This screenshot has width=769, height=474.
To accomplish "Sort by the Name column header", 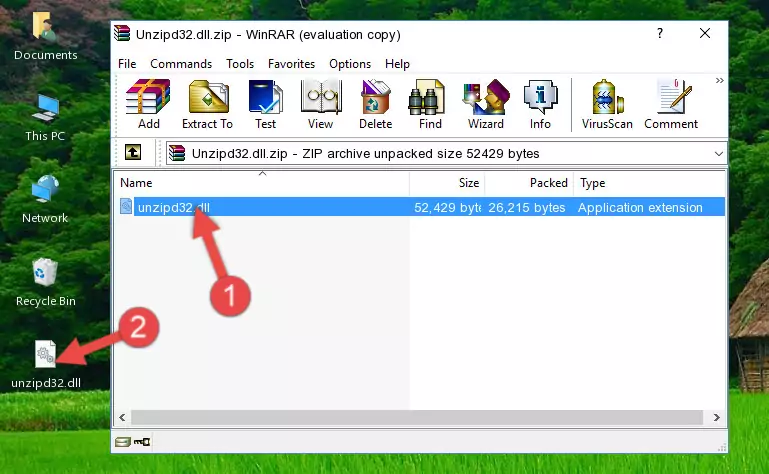I will pyautogui.click(x=262, y=183).
